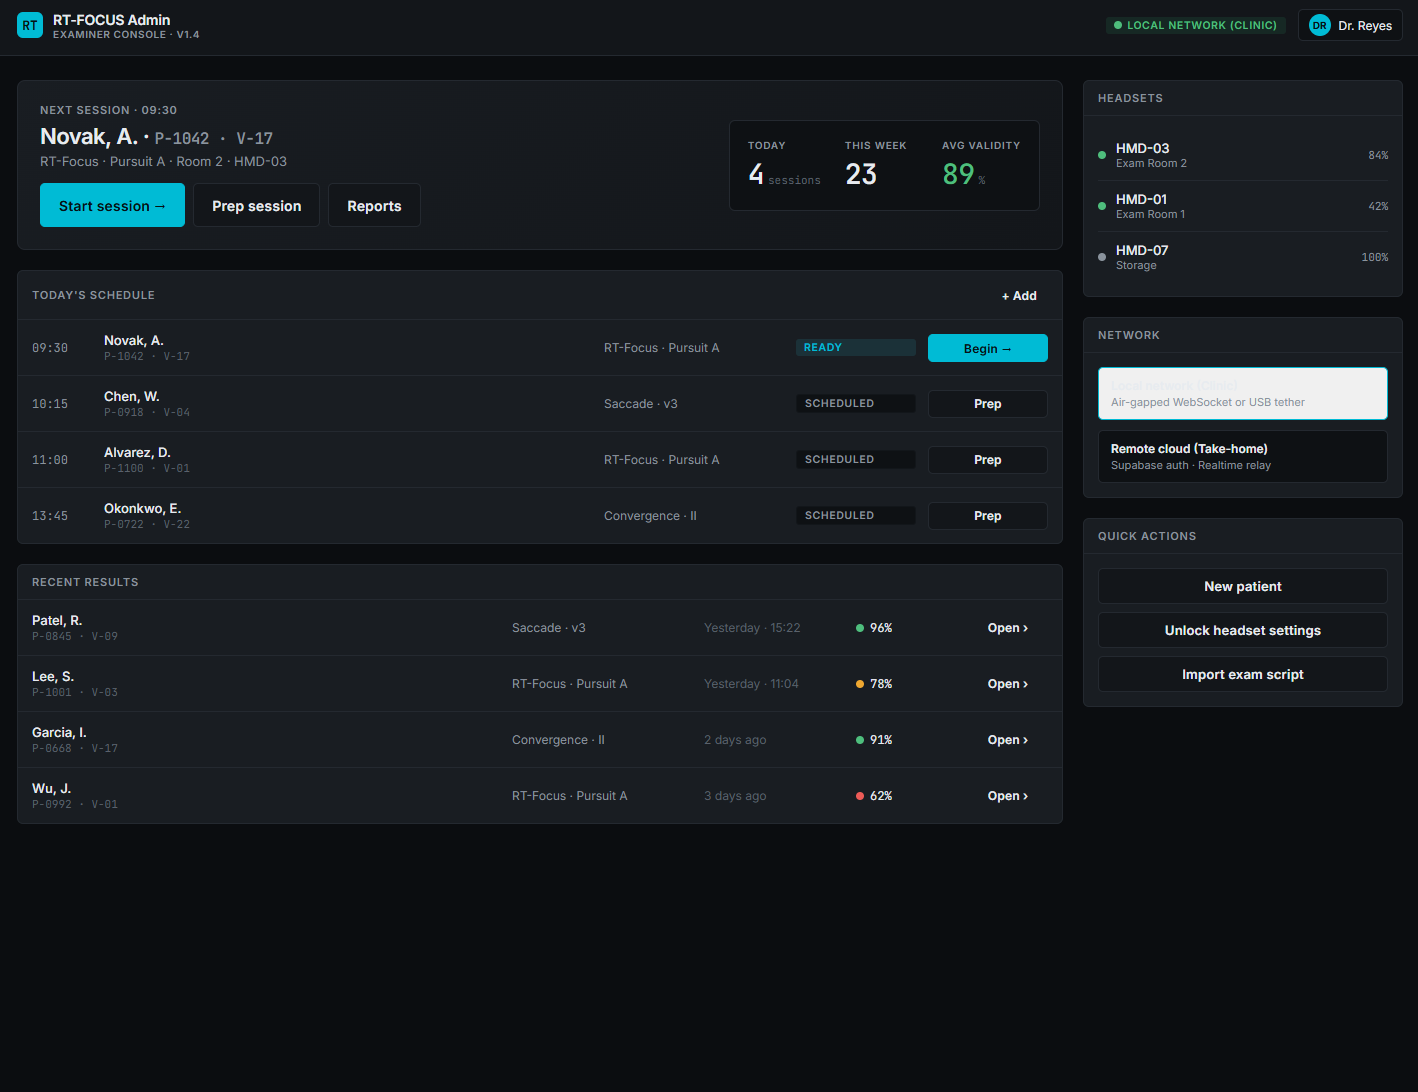This screenshot has height=1092, width=1418.
Task: Open Garcia, I. result
Action: pyautogui.click(x=1007, y=740)
